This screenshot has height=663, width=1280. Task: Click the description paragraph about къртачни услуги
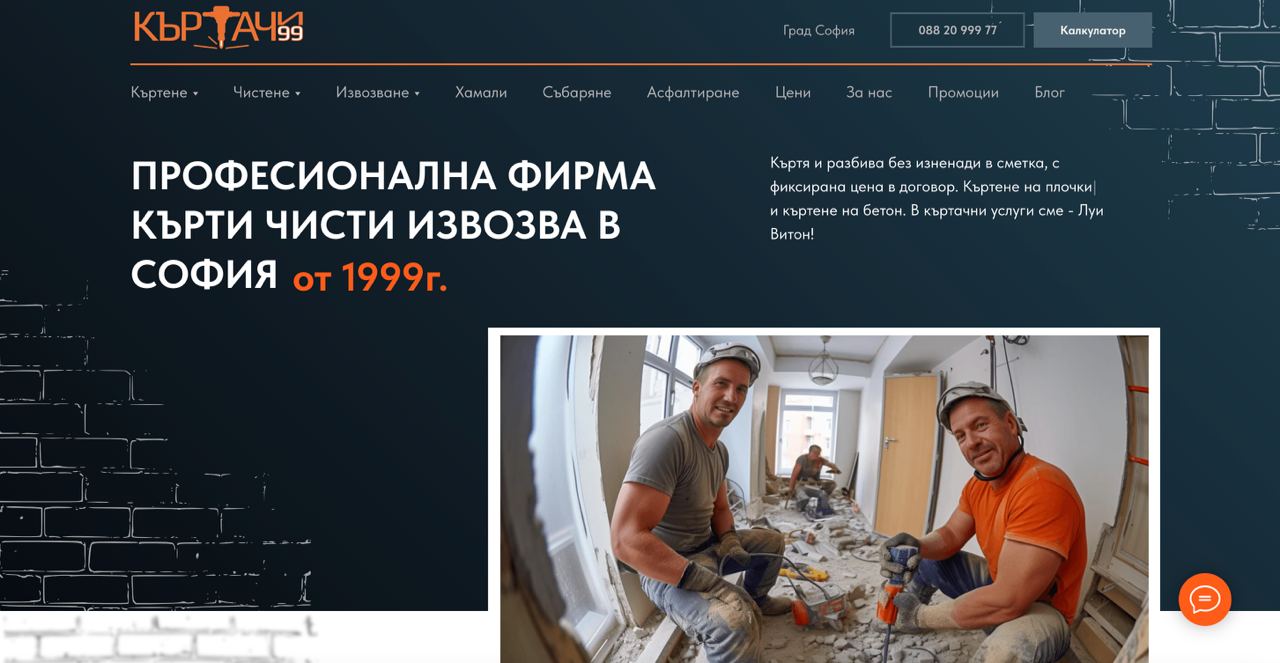[x=937, y=198]
